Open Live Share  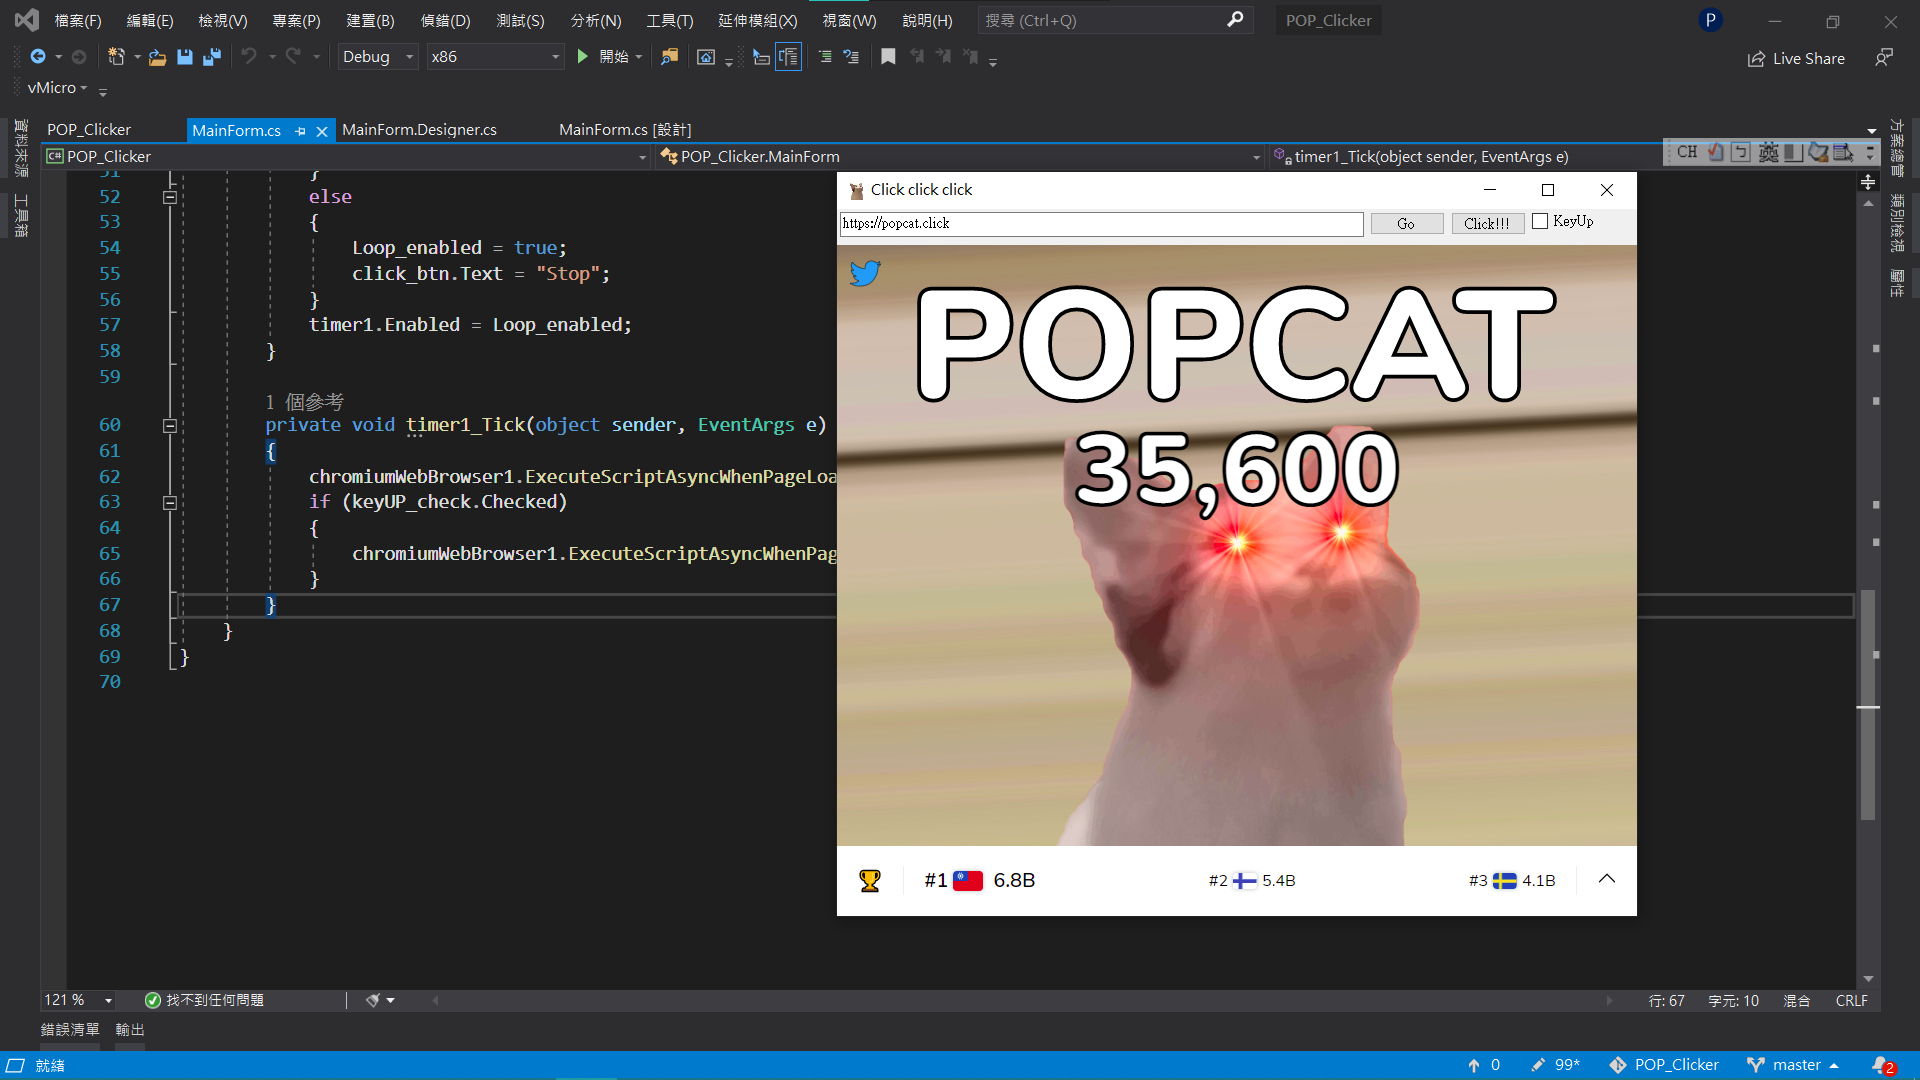(x=1797, y=59)
